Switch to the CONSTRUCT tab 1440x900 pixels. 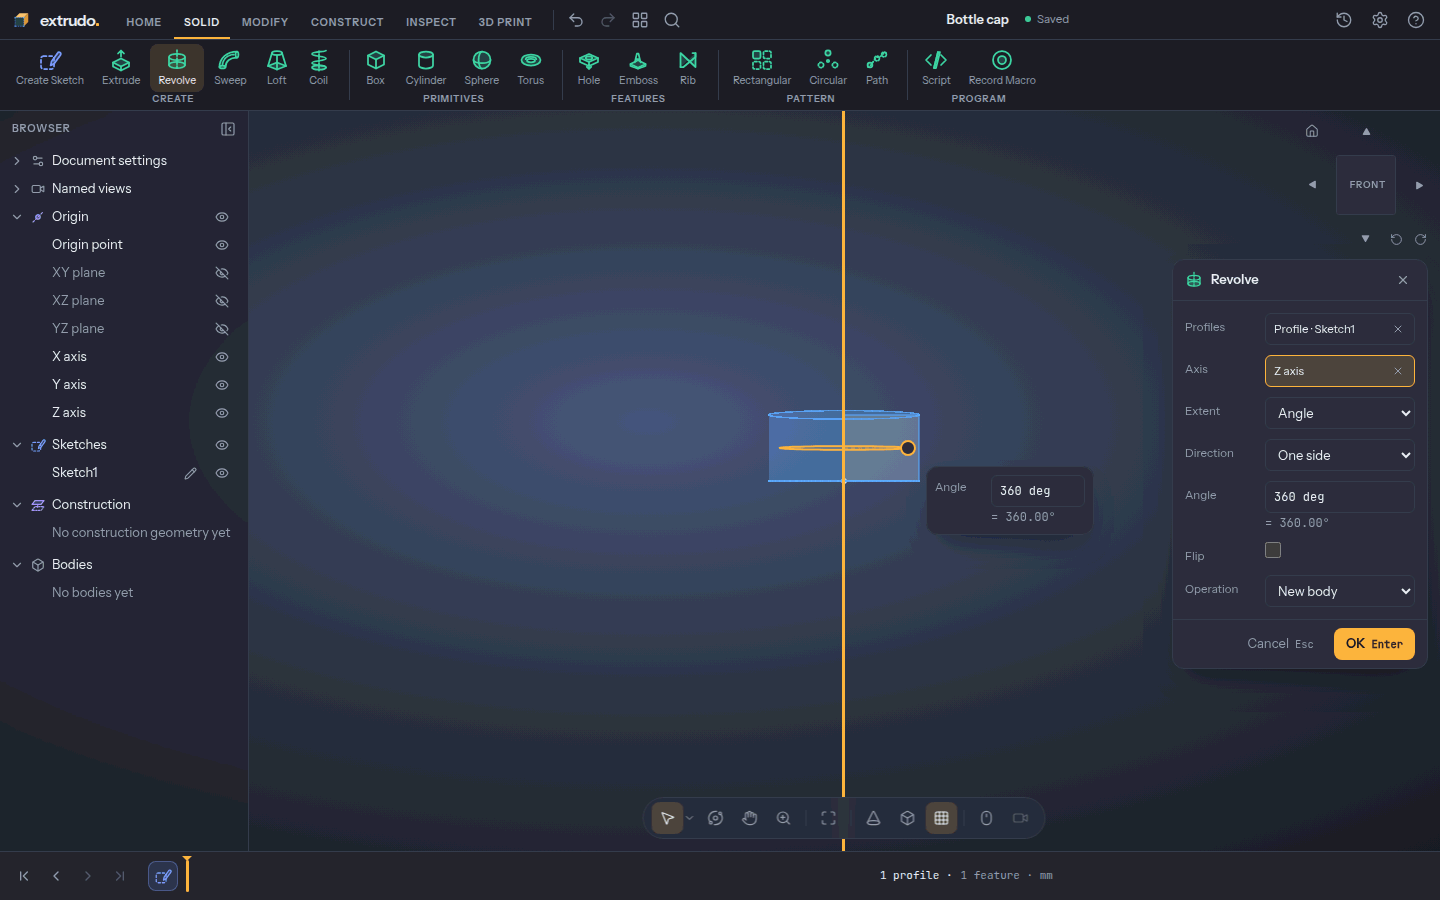coord(347,22)
